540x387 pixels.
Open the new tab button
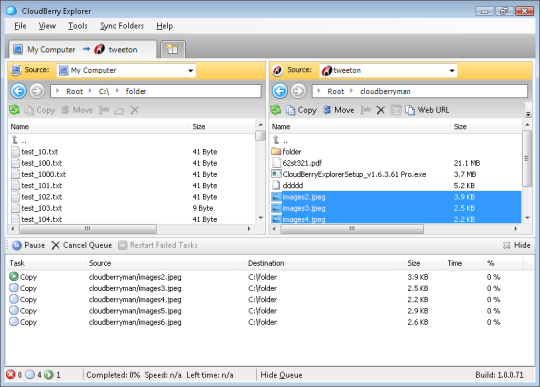coord(173,50)
